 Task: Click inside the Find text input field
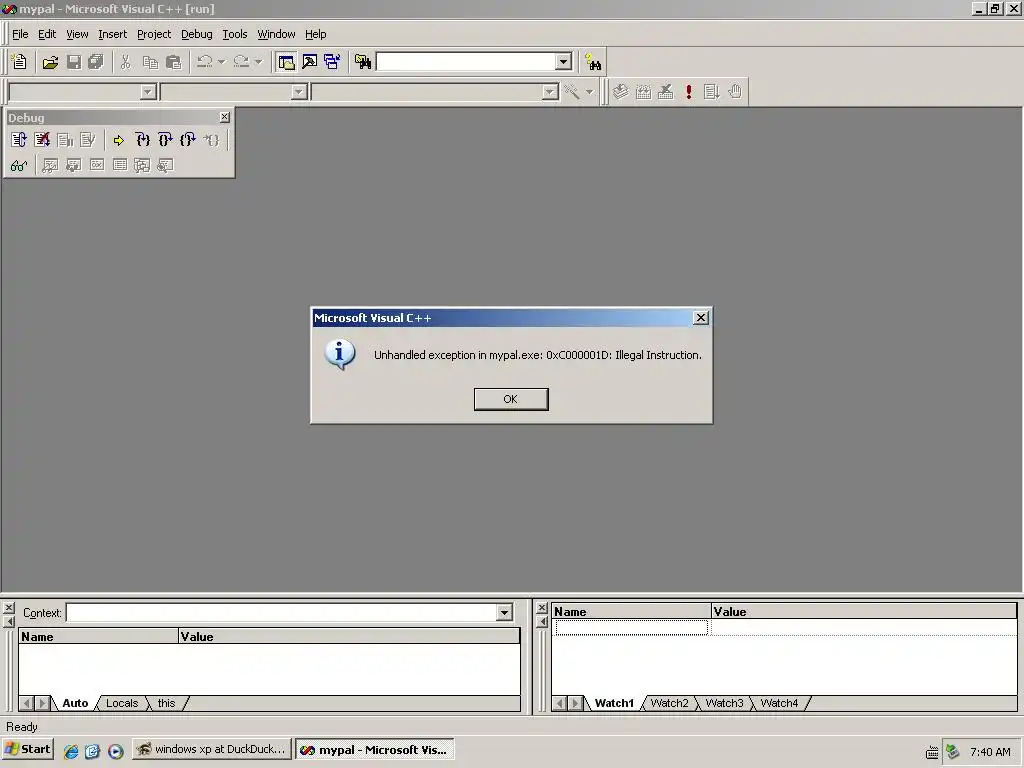pyautogui.click(x=466, y=62)
